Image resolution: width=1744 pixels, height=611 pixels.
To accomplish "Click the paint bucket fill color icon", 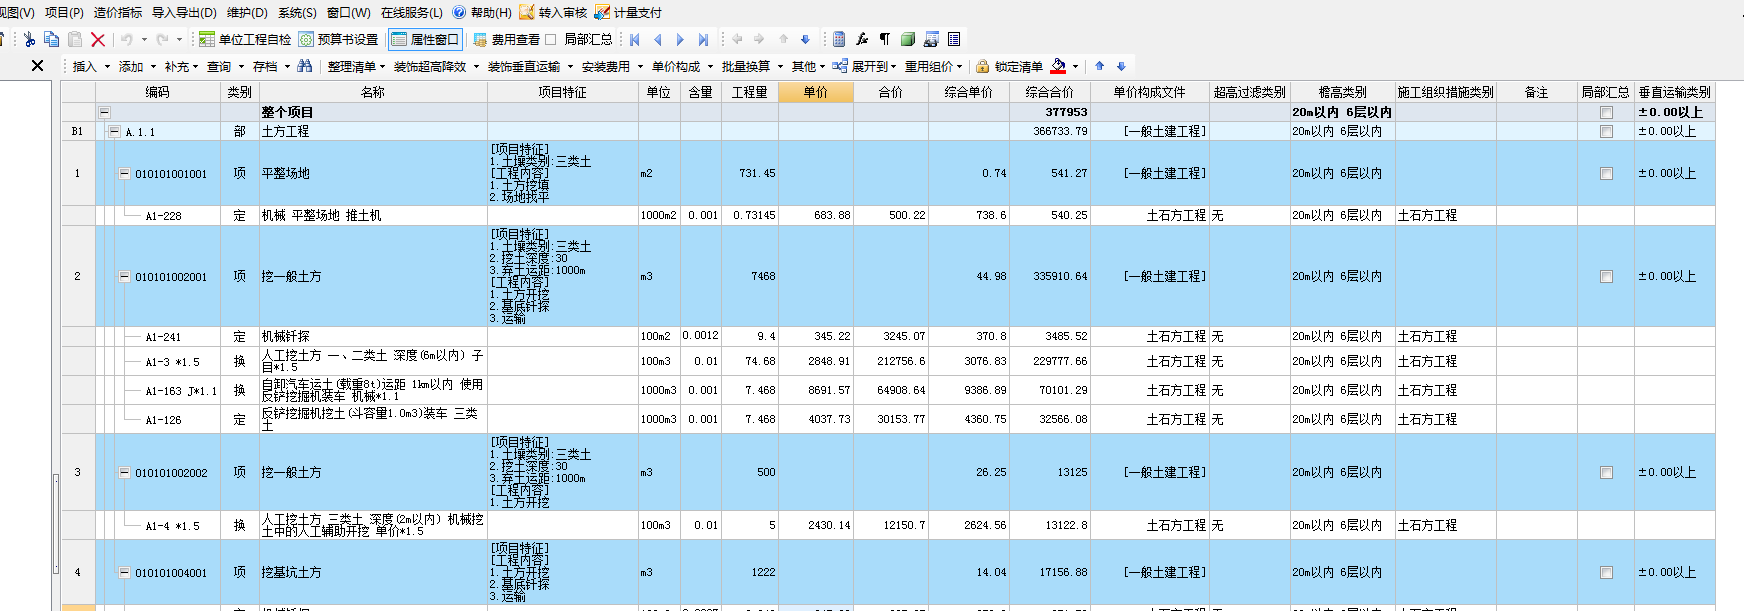I will (x=1058, y=66).
